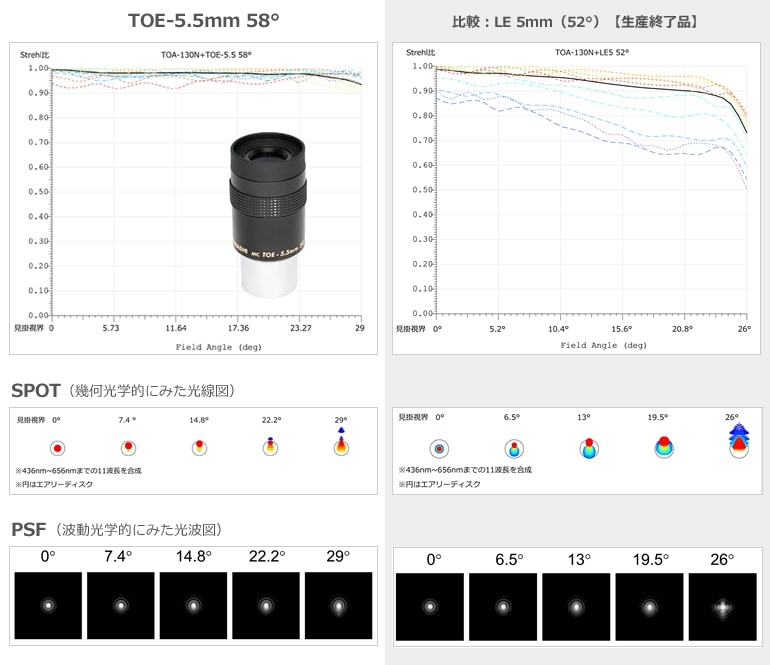Click the TOA-130N+TOE-5.5 58° Strehl chart title

206,55
